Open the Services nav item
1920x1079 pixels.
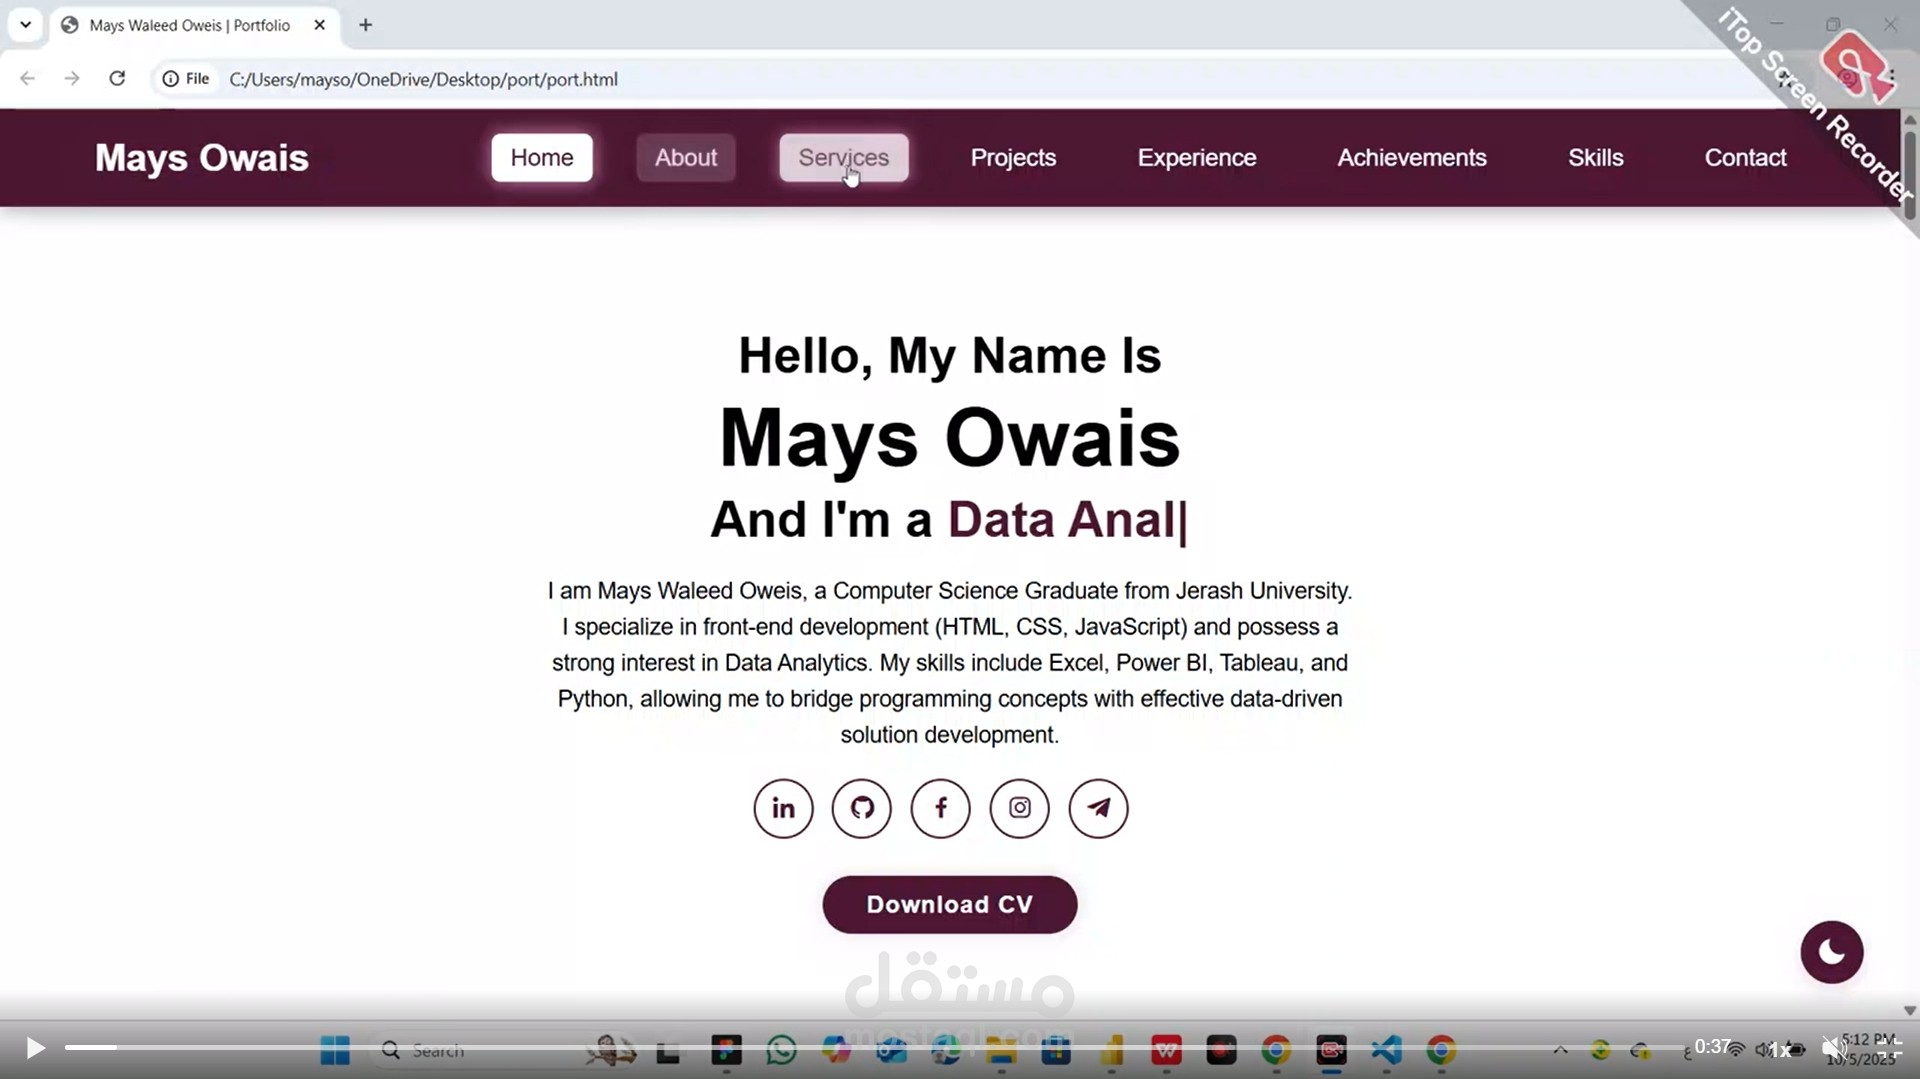[844, 158]
